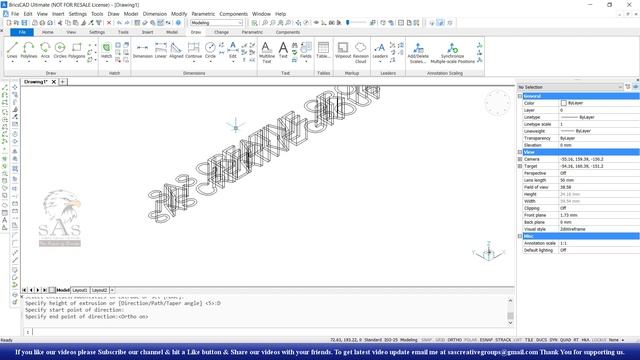This screenshot has height=360, width=640.
Task: Toggle QUAD in status bar
Action: (x=565, y=340)
